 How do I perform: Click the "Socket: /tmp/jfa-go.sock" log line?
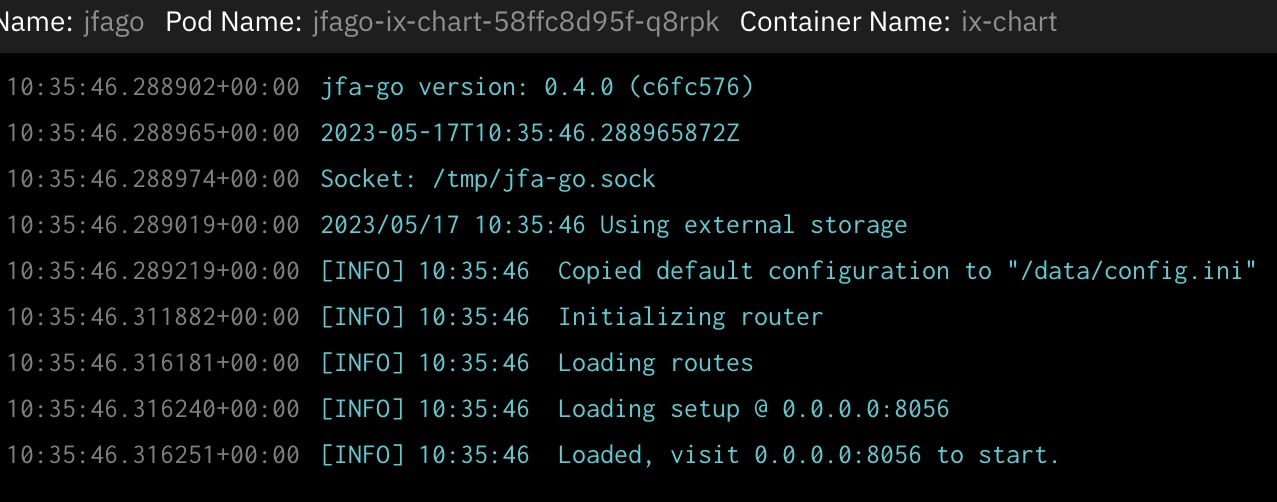point(488,180)
